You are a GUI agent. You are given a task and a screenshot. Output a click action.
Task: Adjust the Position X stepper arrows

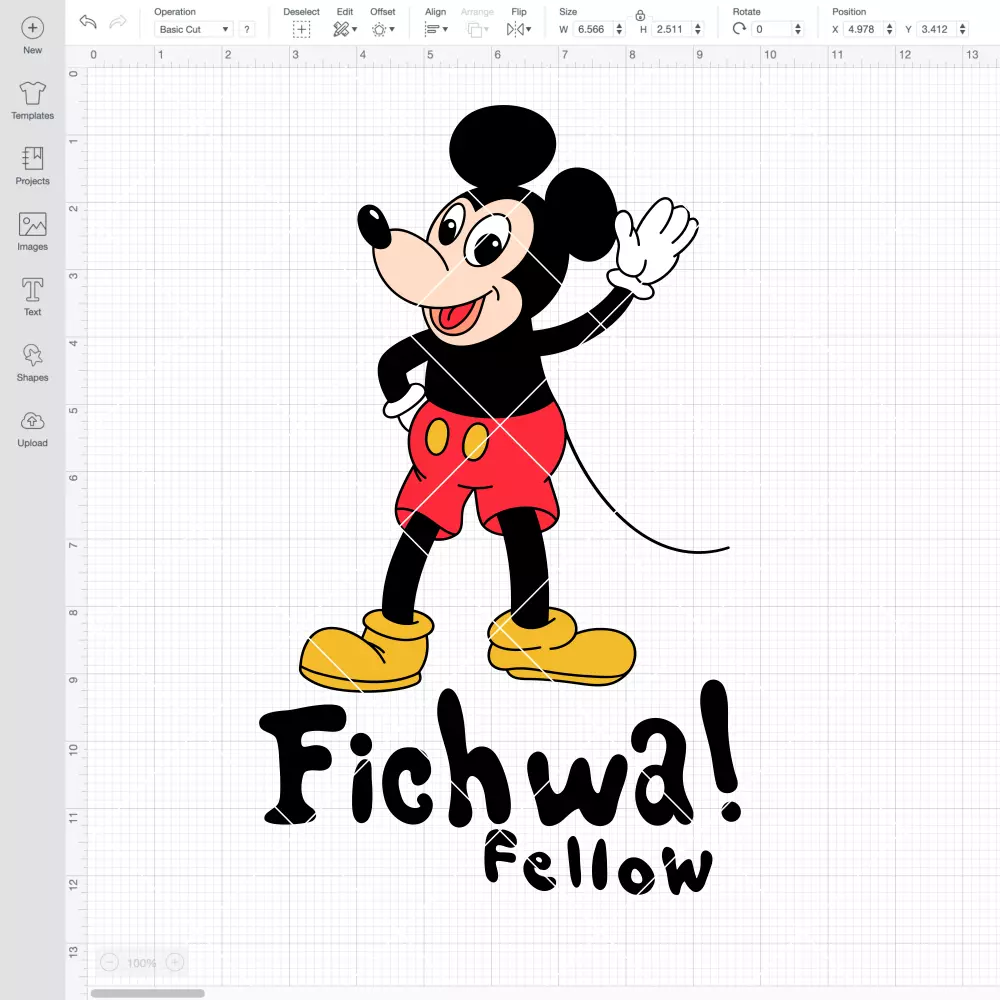tap(889, 29)
